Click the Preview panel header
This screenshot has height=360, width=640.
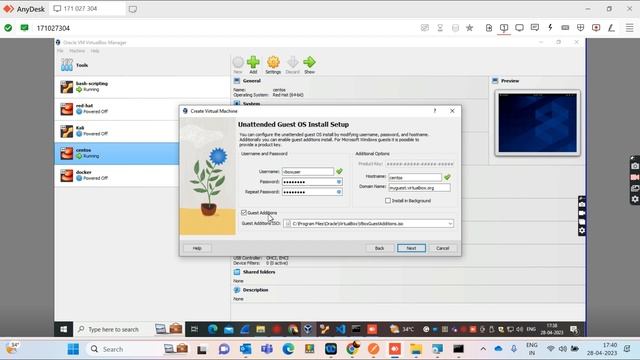tap(510, 81)
